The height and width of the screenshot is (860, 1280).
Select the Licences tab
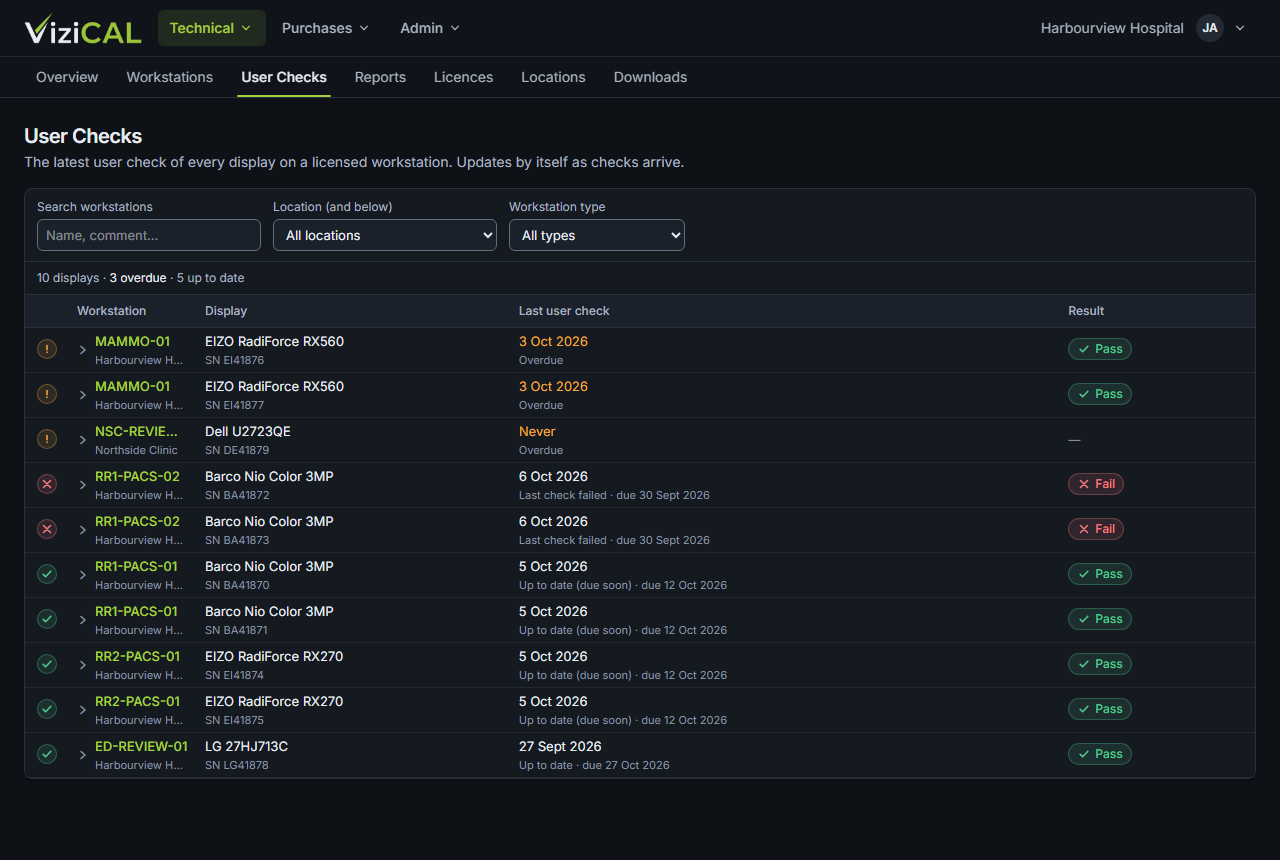463,77
